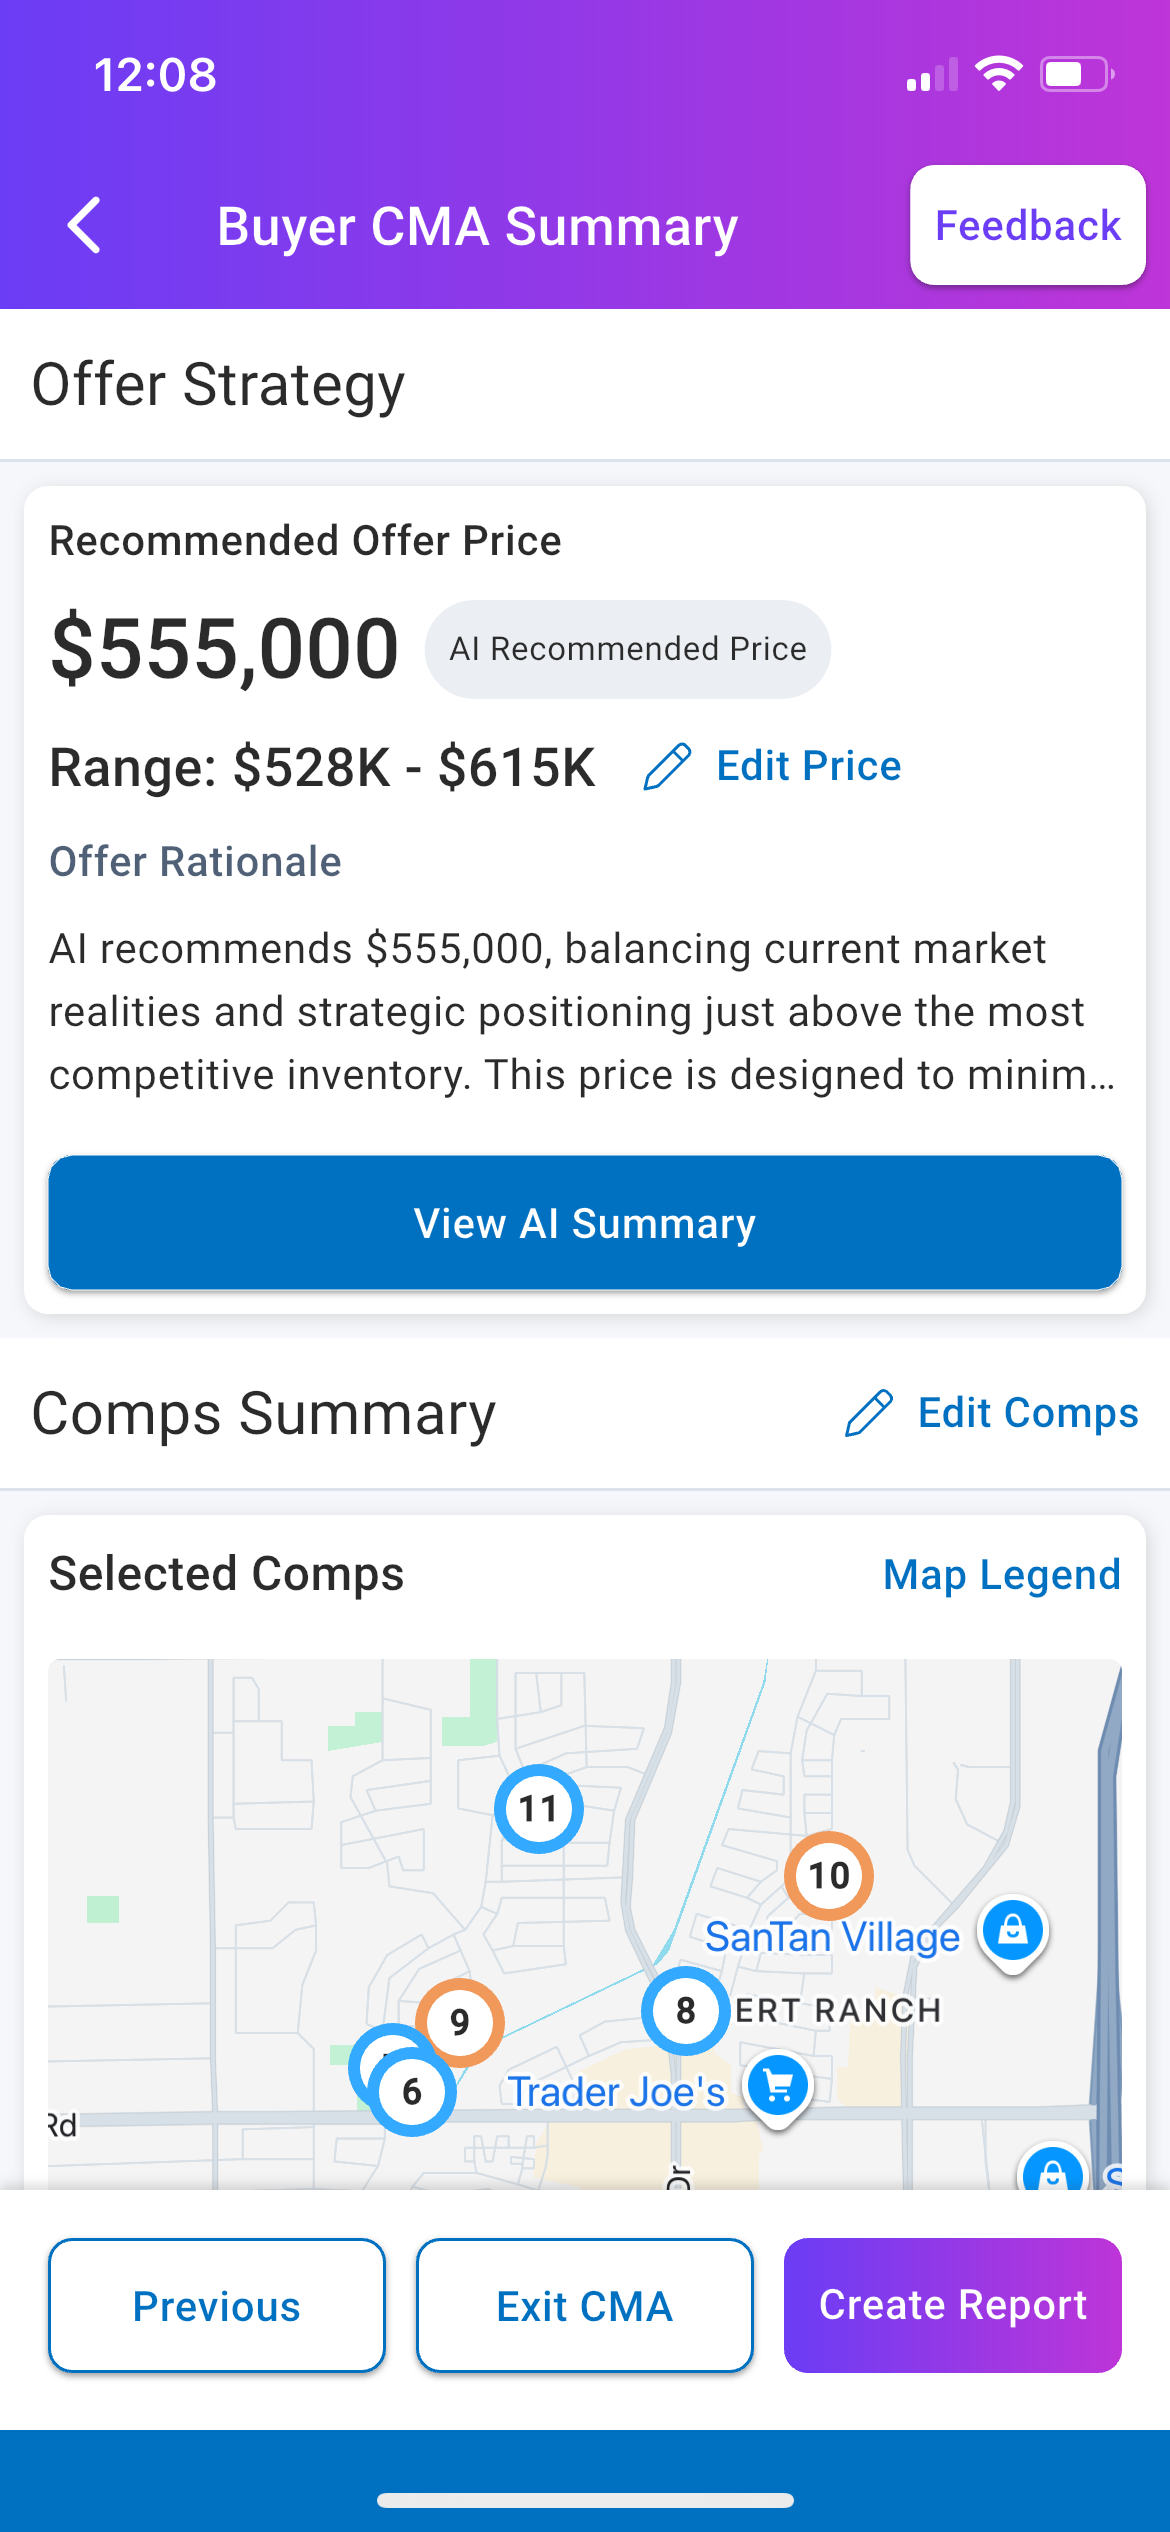This screenshot has height=2532, width=1170.
Task: Open the Map Legend
Action: pyautogui.click(x=1001, y=1574)
